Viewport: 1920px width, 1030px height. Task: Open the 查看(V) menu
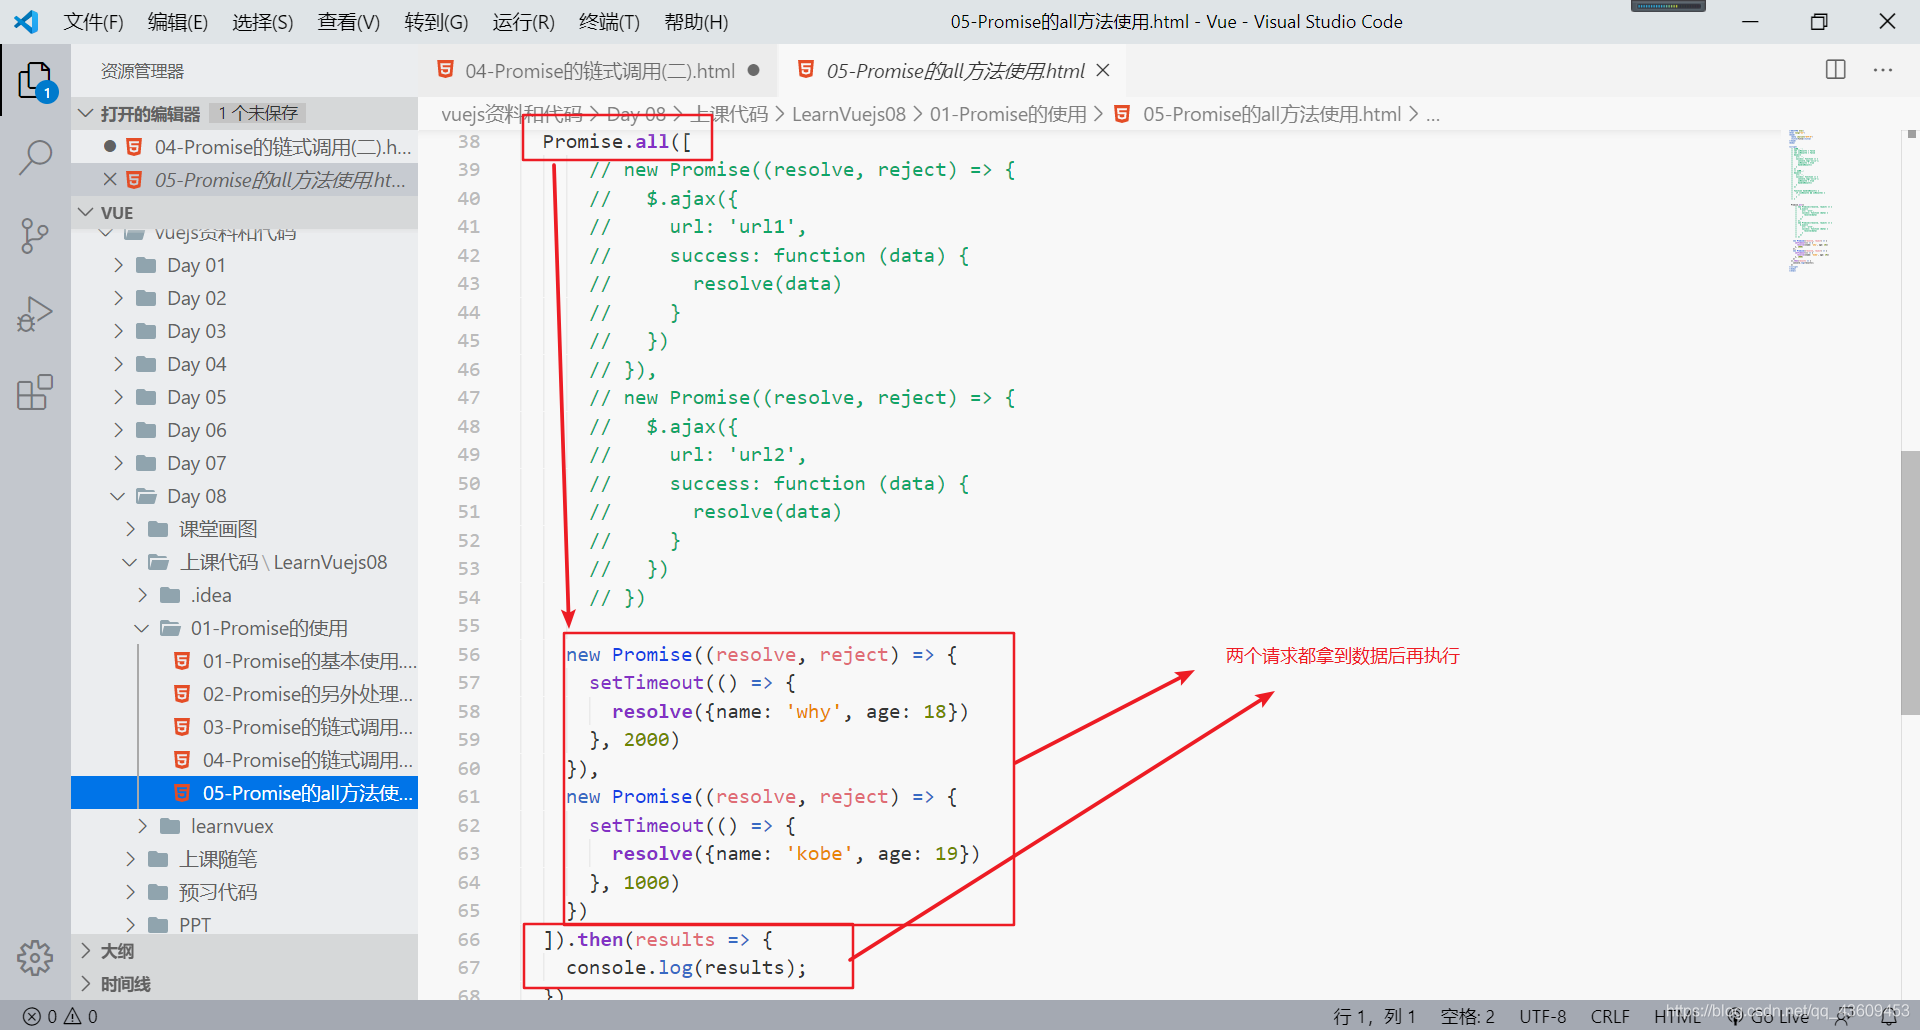pos(349,22)
